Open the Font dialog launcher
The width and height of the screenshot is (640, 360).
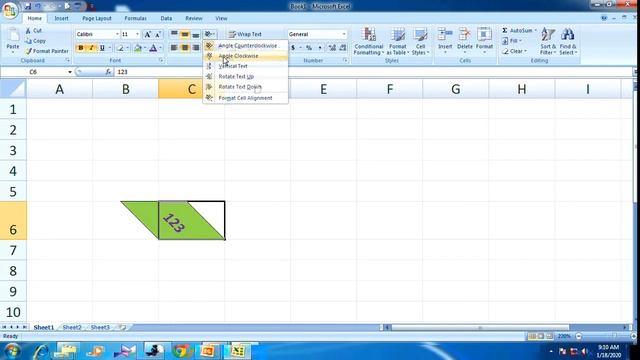161,60
